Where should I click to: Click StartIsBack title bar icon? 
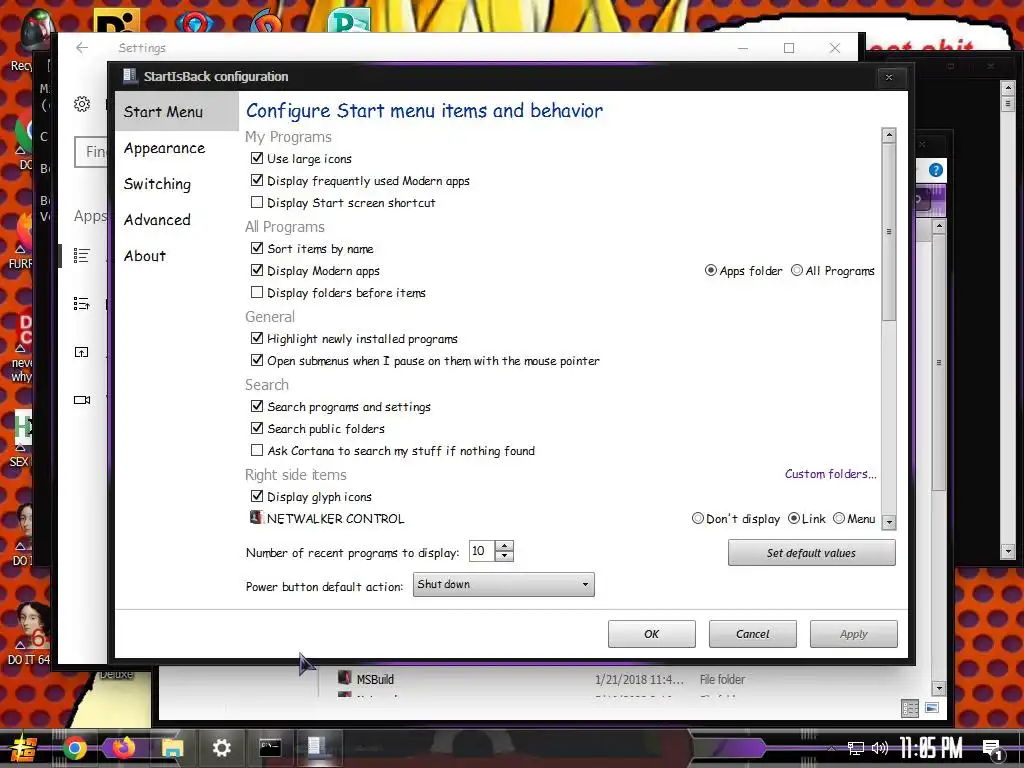pyautogui.click(x=129, y=76)
